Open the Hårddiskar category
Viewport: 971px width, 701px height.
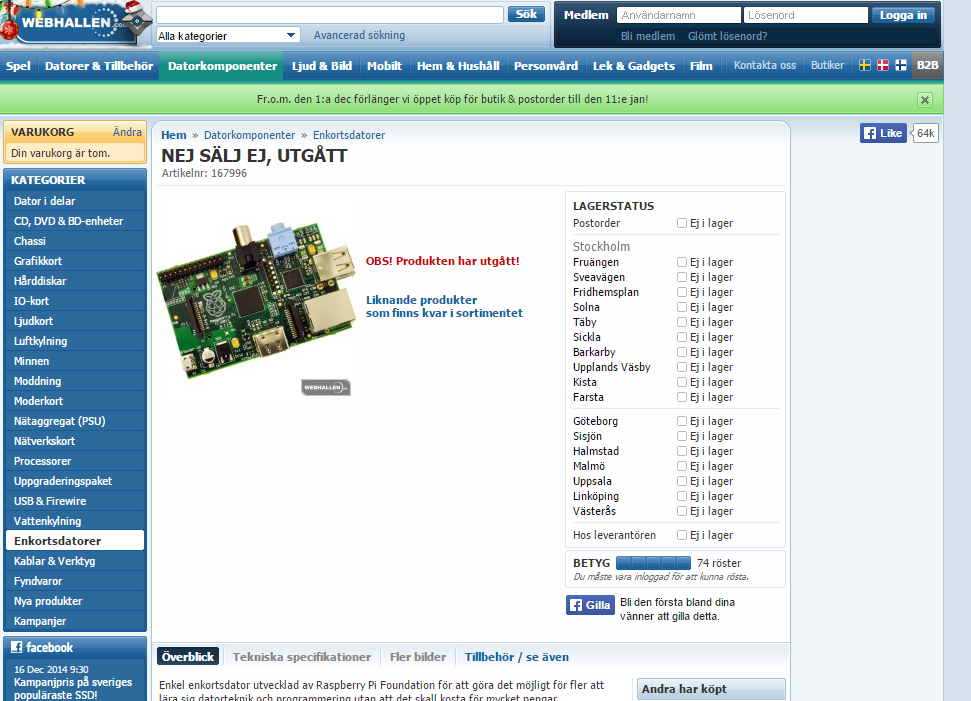[x=75, y=281]
